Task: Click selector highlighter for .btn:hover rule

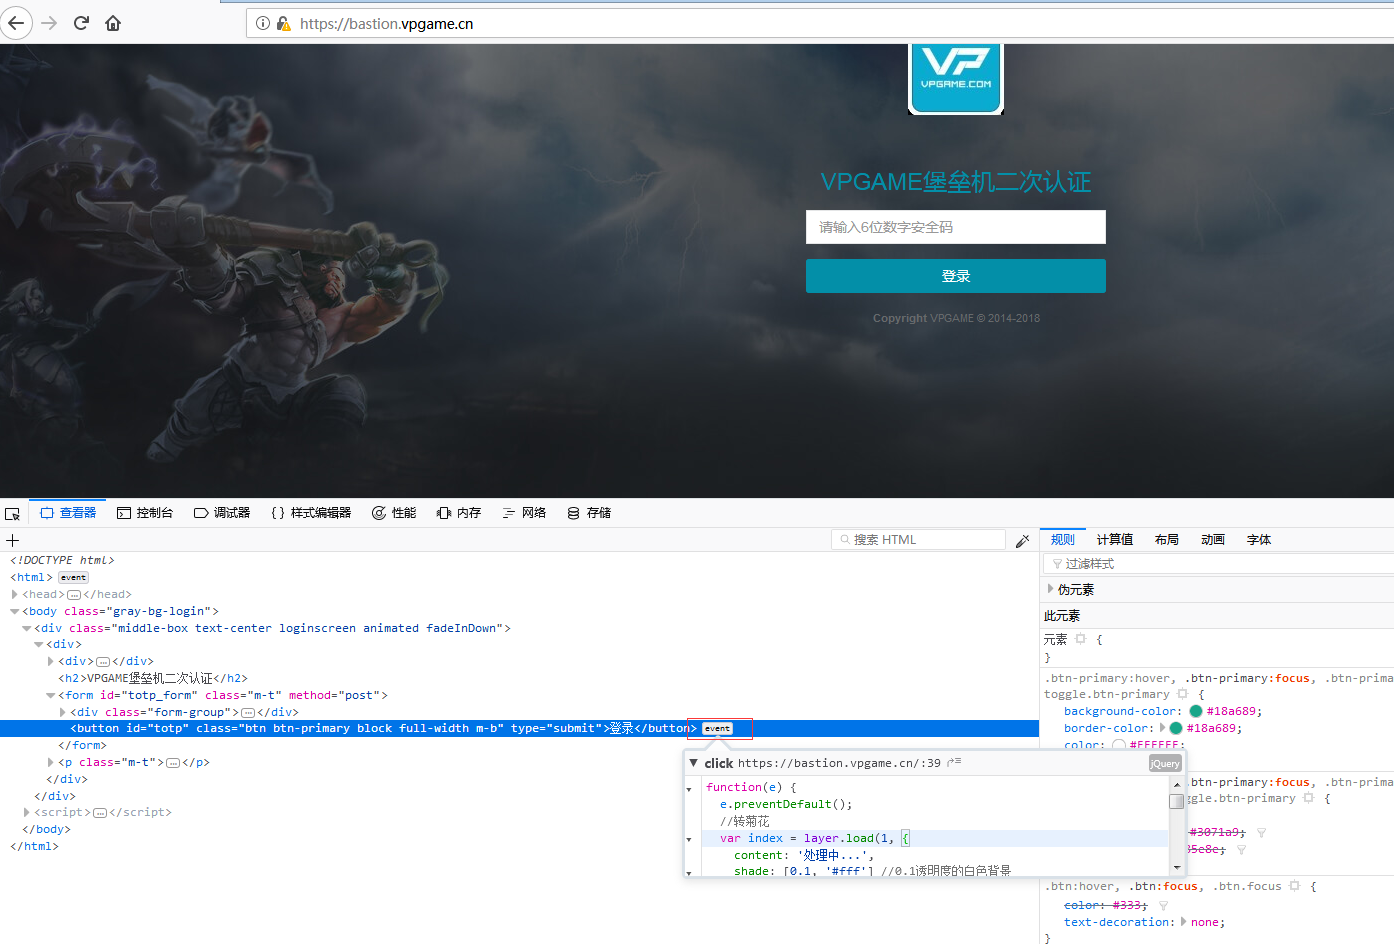Action: 1295,886
